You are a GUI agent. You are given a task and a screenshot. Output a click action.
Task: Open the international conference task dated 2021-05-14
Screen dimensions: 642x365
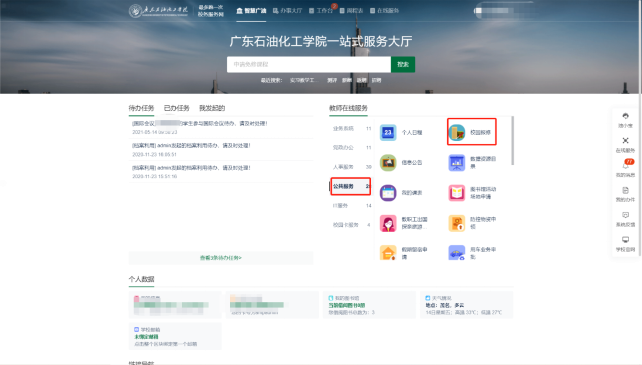[x=221, y=127]
